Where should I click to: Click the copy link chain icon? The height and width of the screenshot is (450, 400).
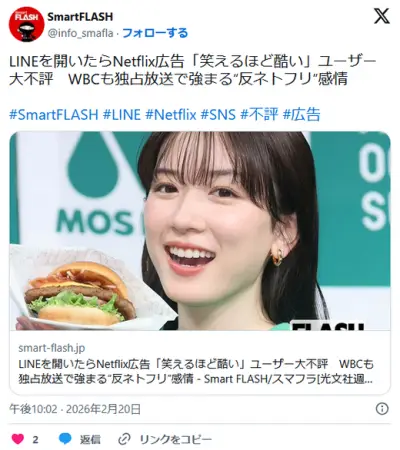[124, 439]
